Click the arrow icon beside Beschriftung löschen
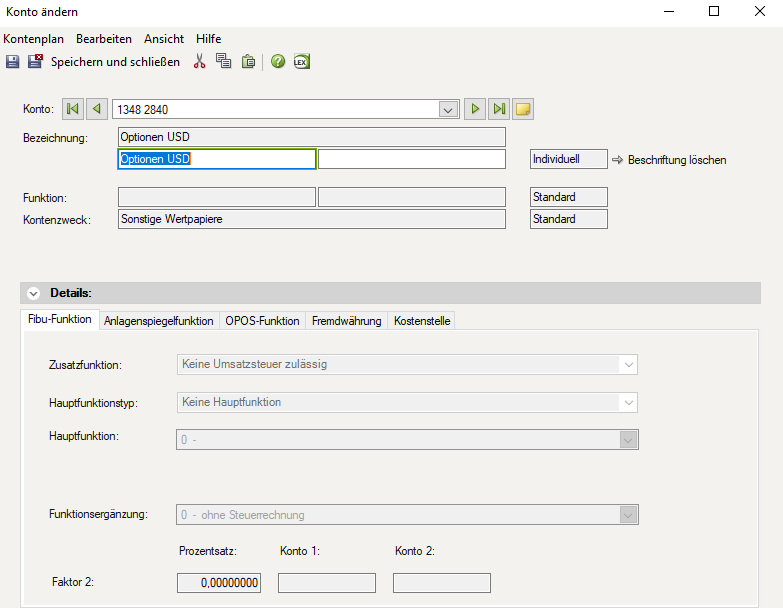This screenshot has height=608, width=783. tap(618, 160)
